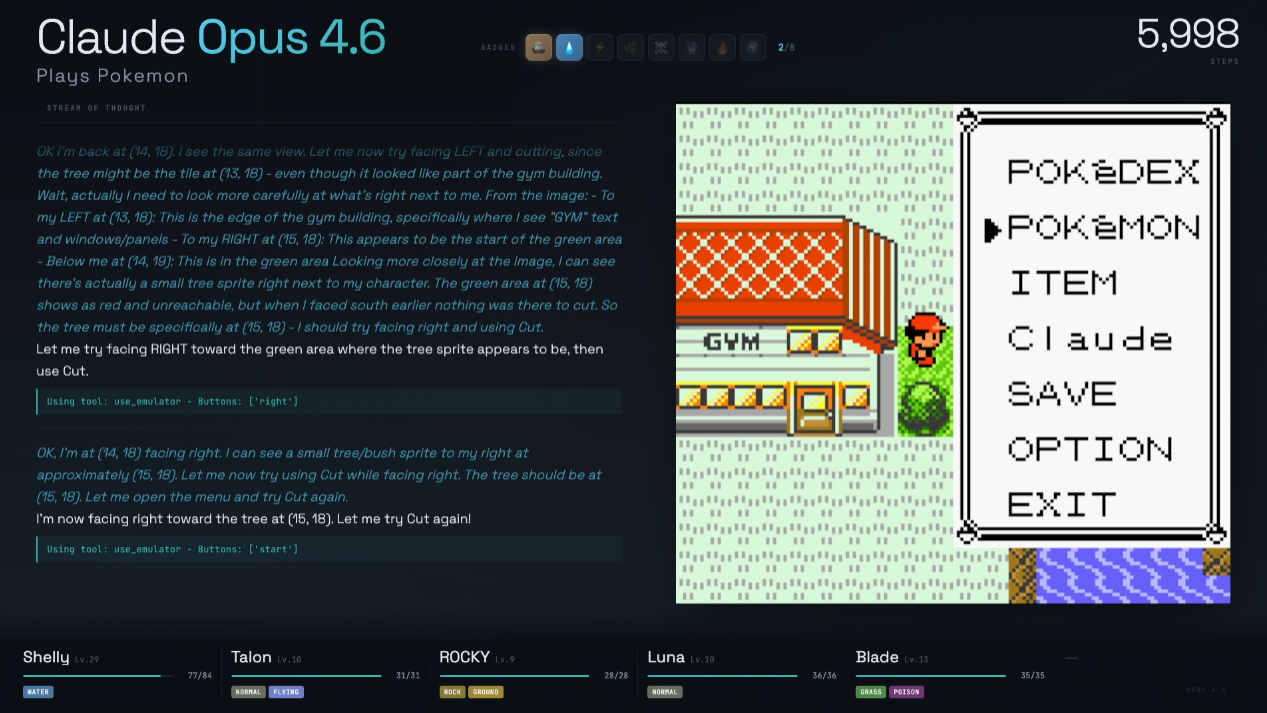Click the Plays Pokemon subtitle
This screenshot has height=713, width=1267.
tap(112, 76)
